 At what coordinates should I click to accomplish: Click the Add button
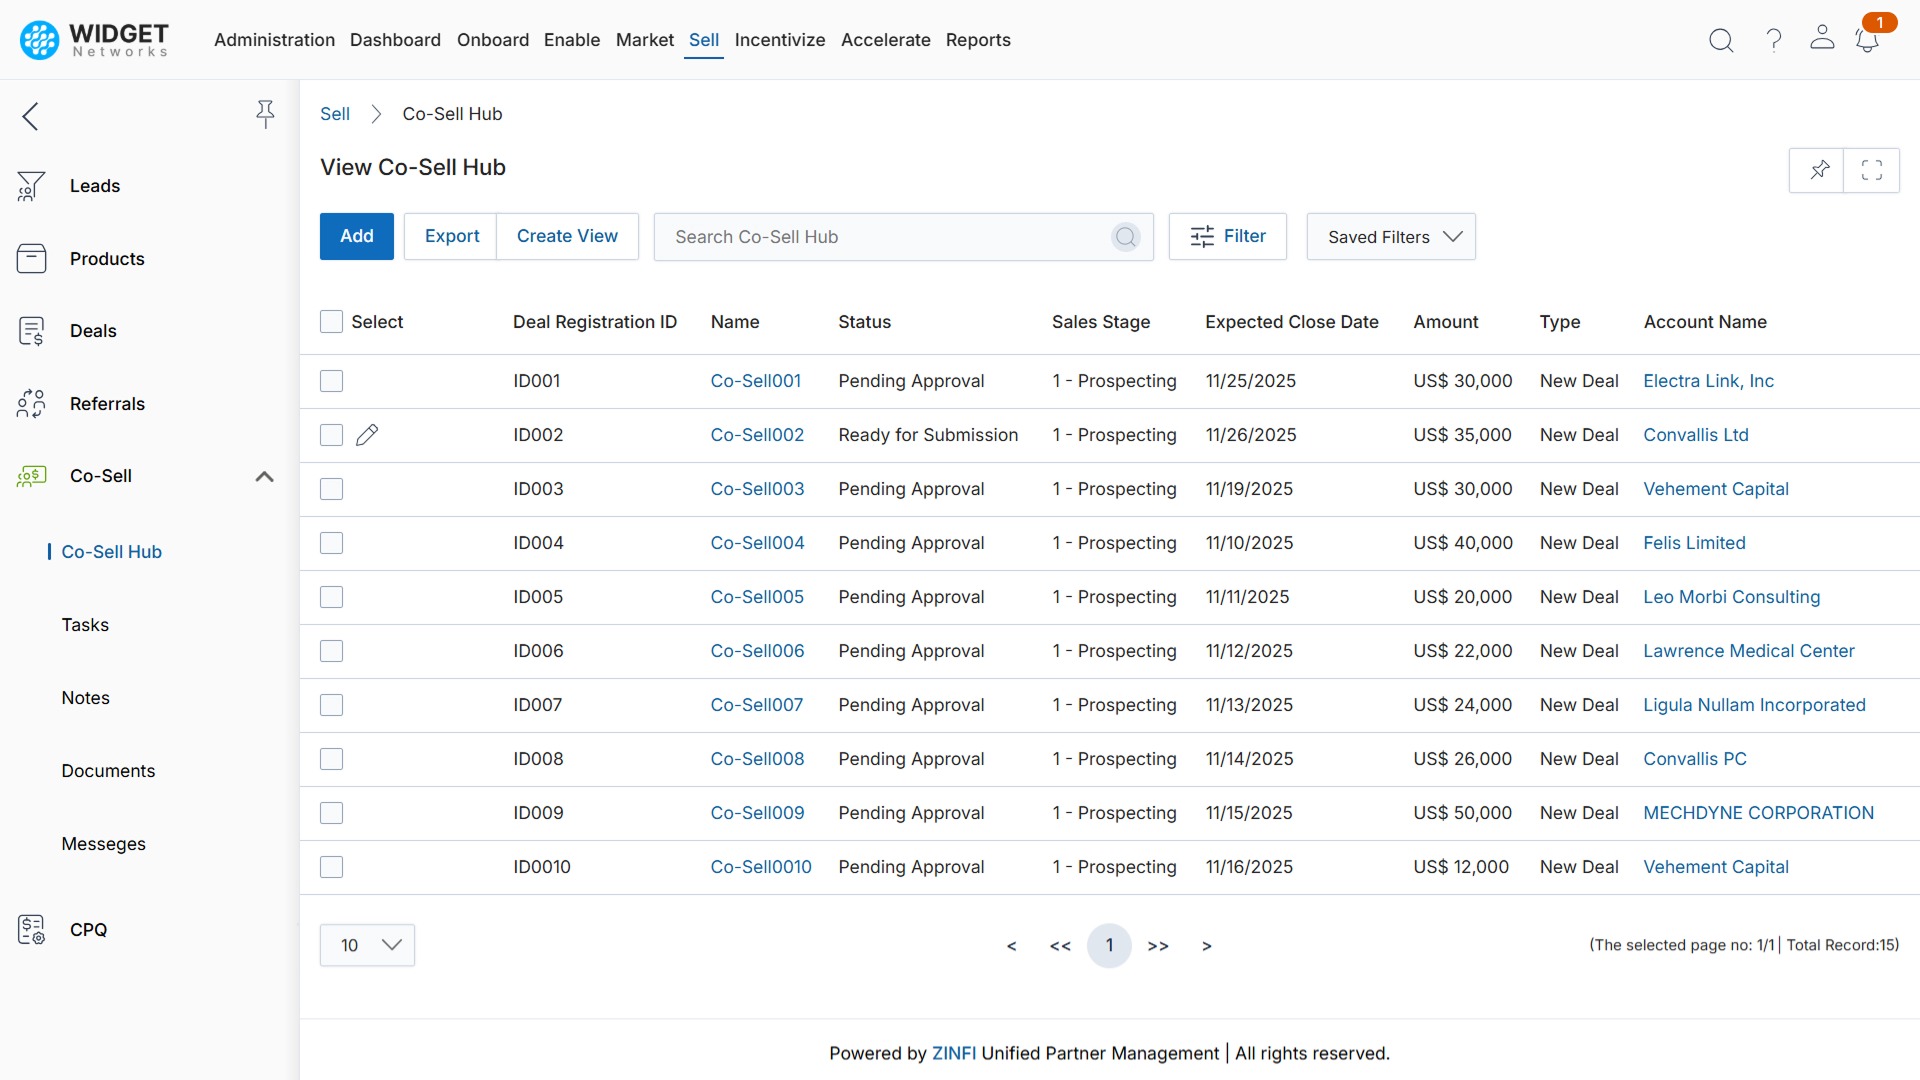click(x=356, y=237)
